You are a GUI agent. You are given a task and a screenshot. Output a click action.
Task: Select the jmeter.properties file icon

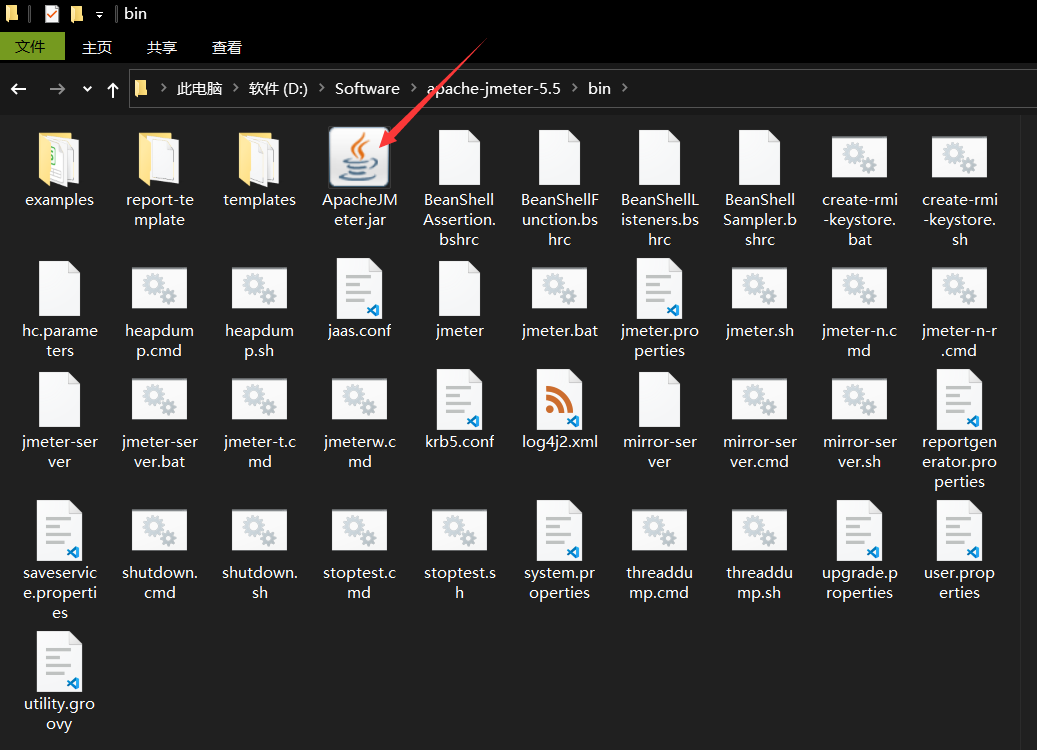[x=659, y=288]
